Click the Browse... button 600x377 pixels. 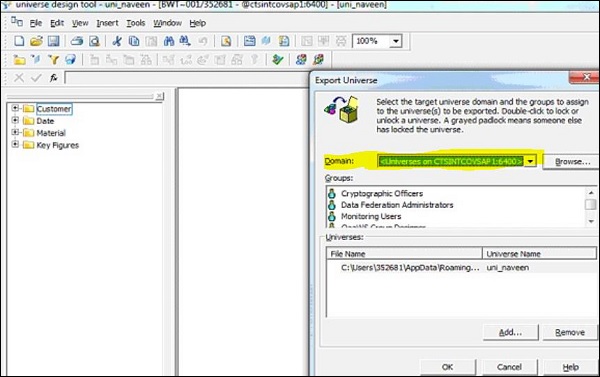(571, 162)
